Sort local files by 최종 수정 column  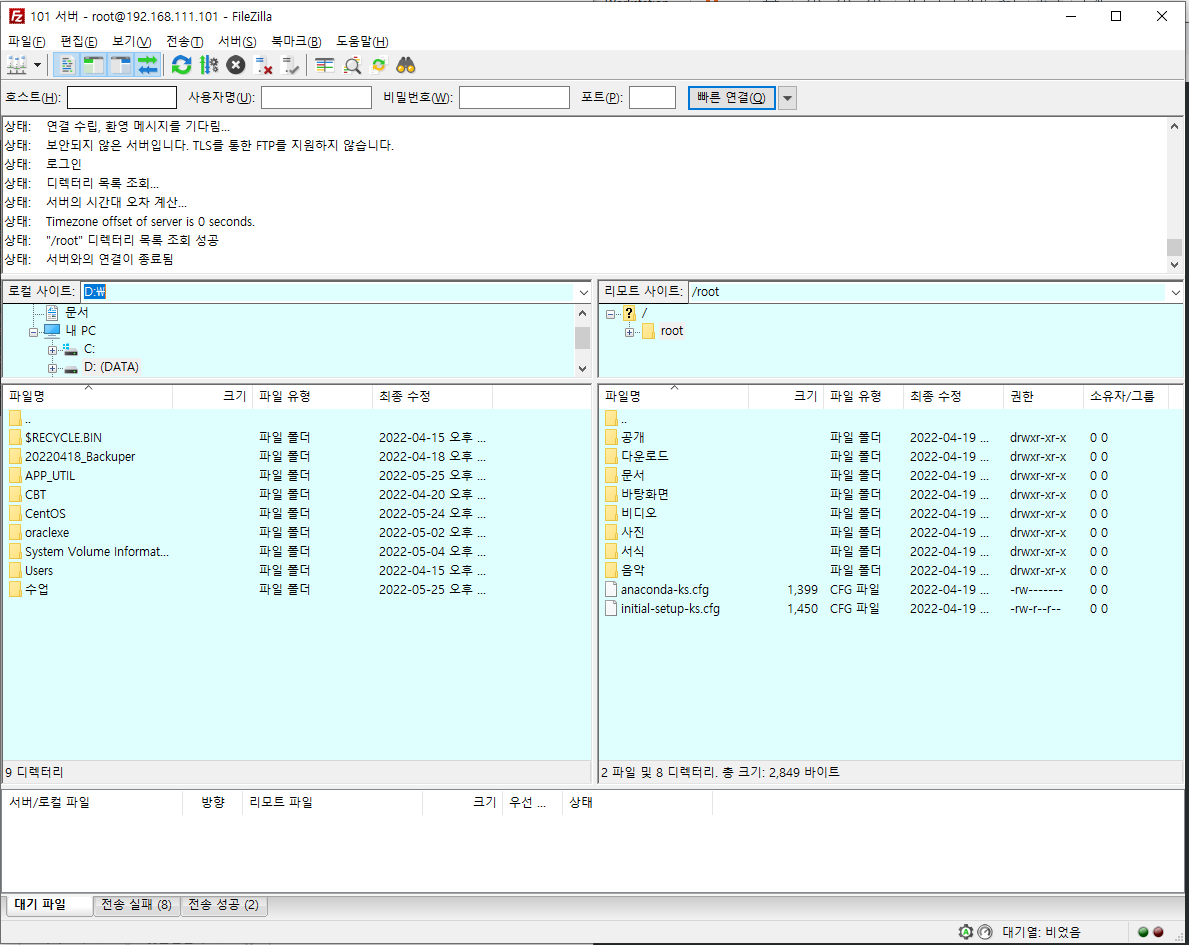coord(432,397)
